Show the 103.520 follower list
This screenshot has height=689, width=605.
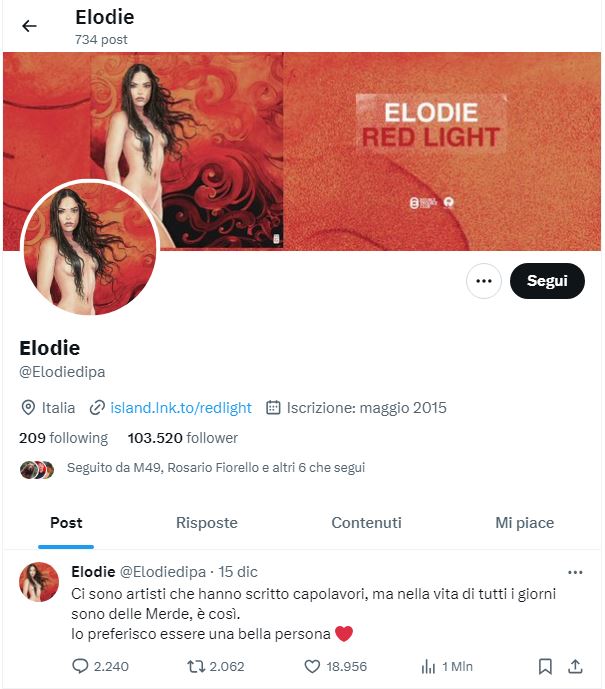(183, 438)
